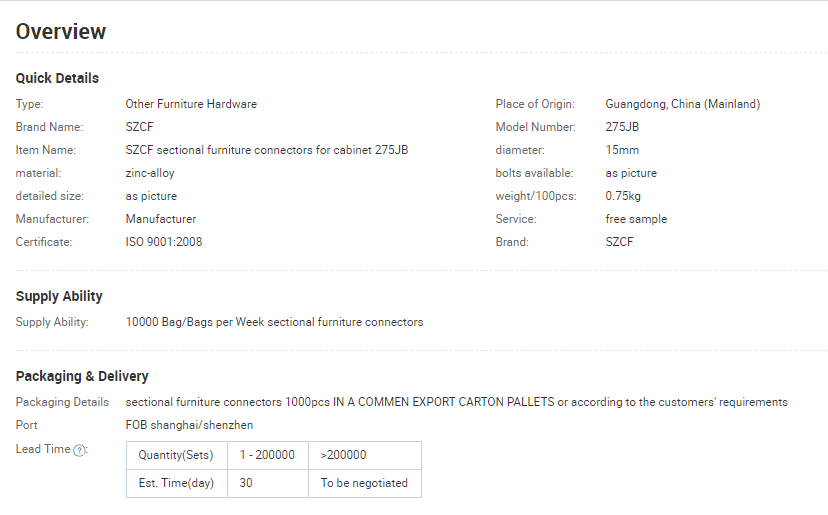Screen dimensions: 828x515
Task: Click the 'Place of Origin:' label
Action: point(535,104)
